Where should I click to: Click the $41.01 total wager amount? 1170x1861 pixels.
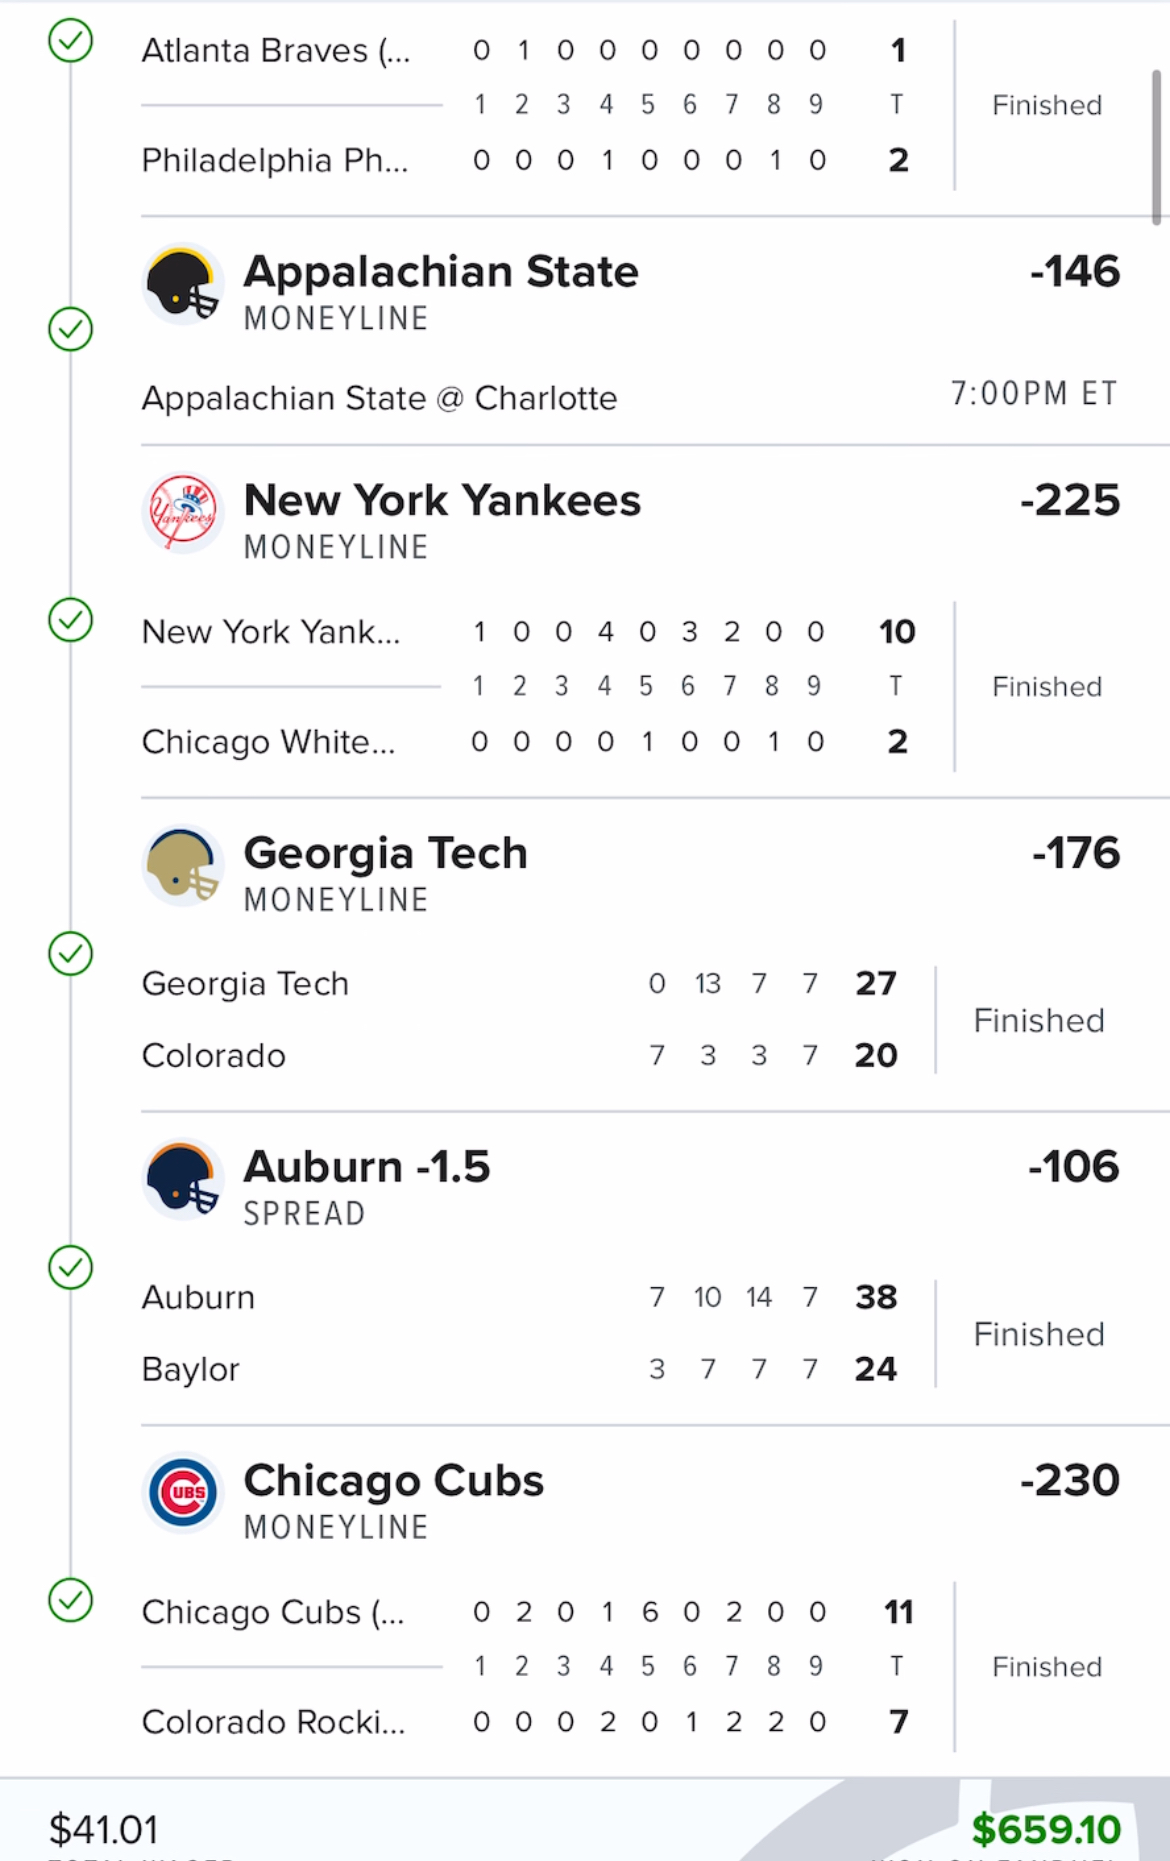[x=104, y=1829]
